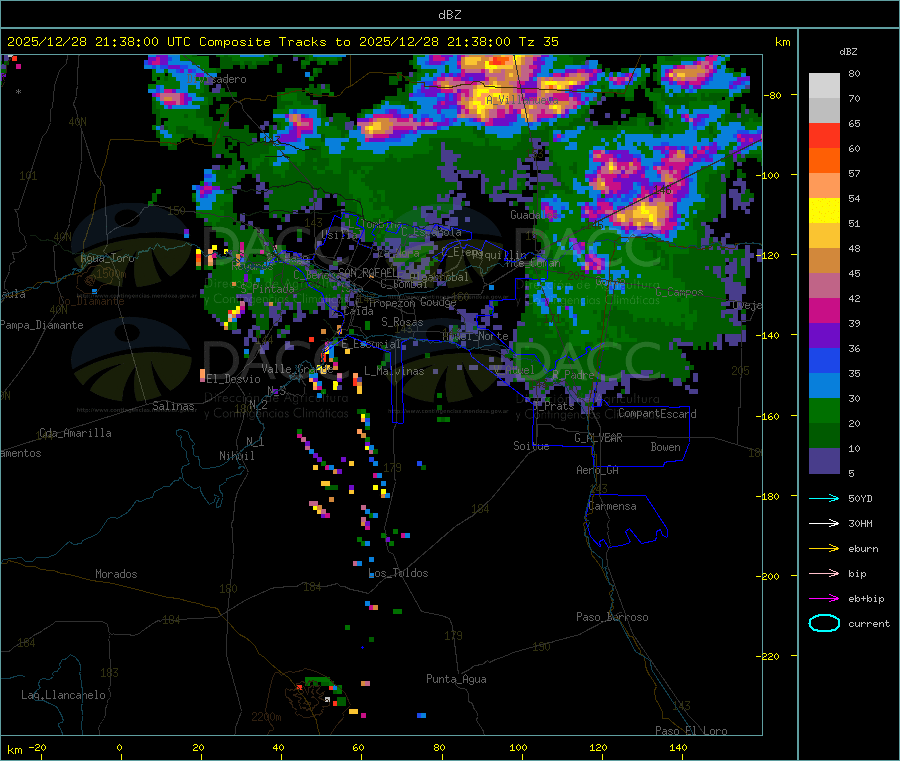This screenshot has height=761, width=900.
Task: Click the -80 tick on the y-axis
Action: 772,95
